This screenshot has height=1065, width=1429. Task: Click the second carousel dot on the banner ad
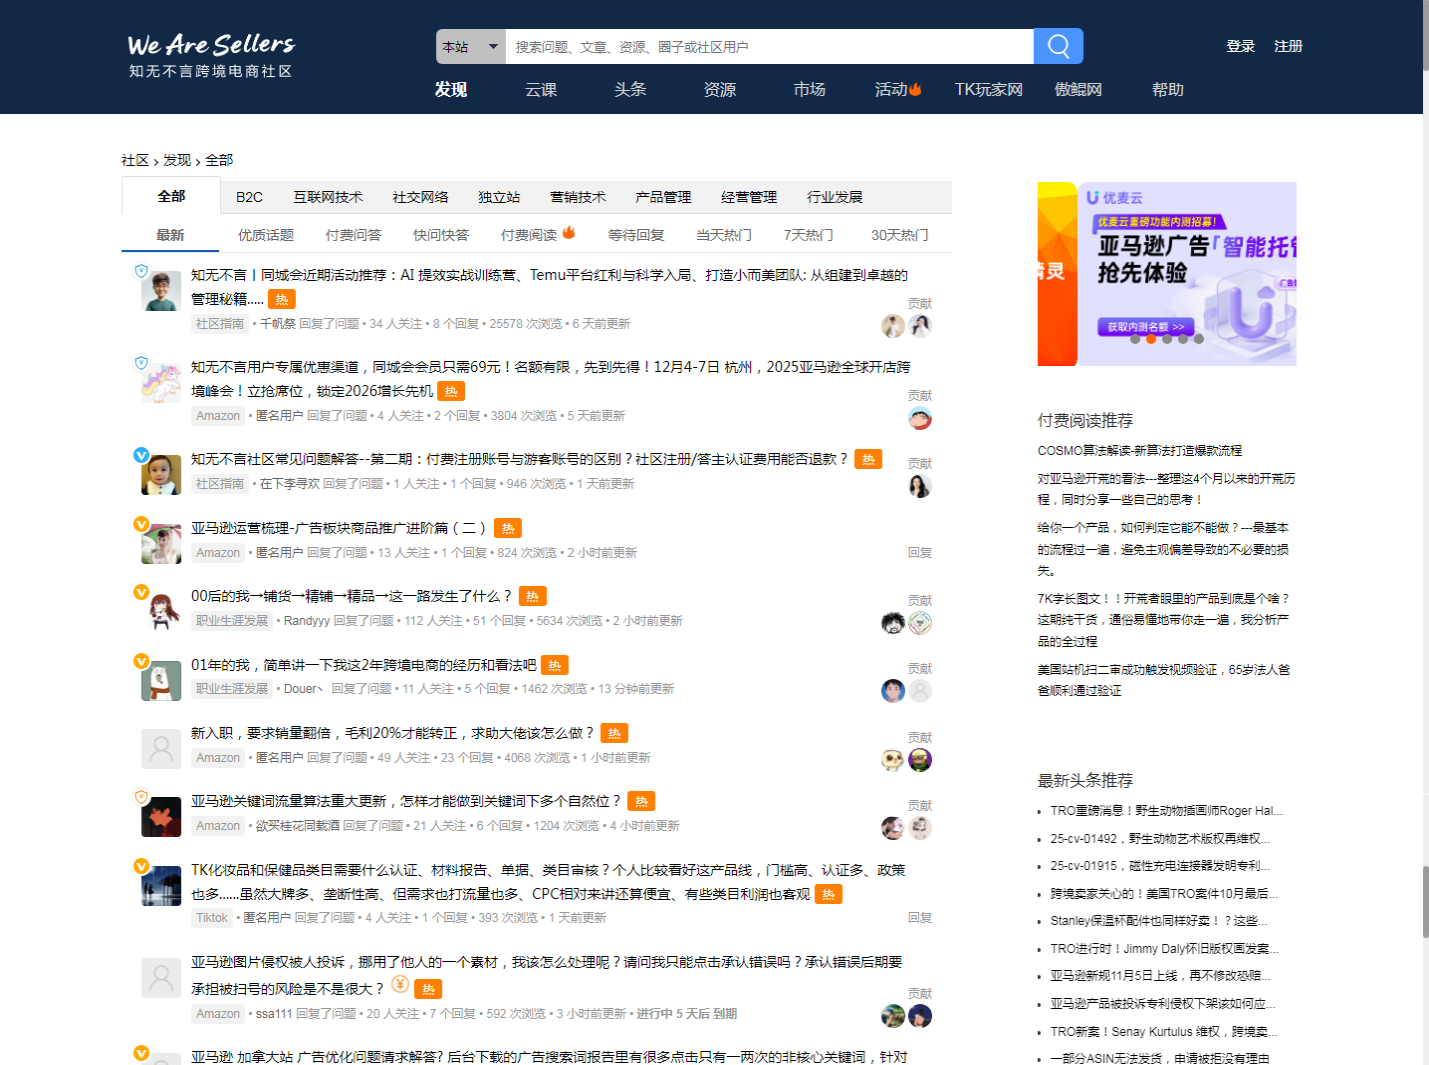coord(1150,338)
